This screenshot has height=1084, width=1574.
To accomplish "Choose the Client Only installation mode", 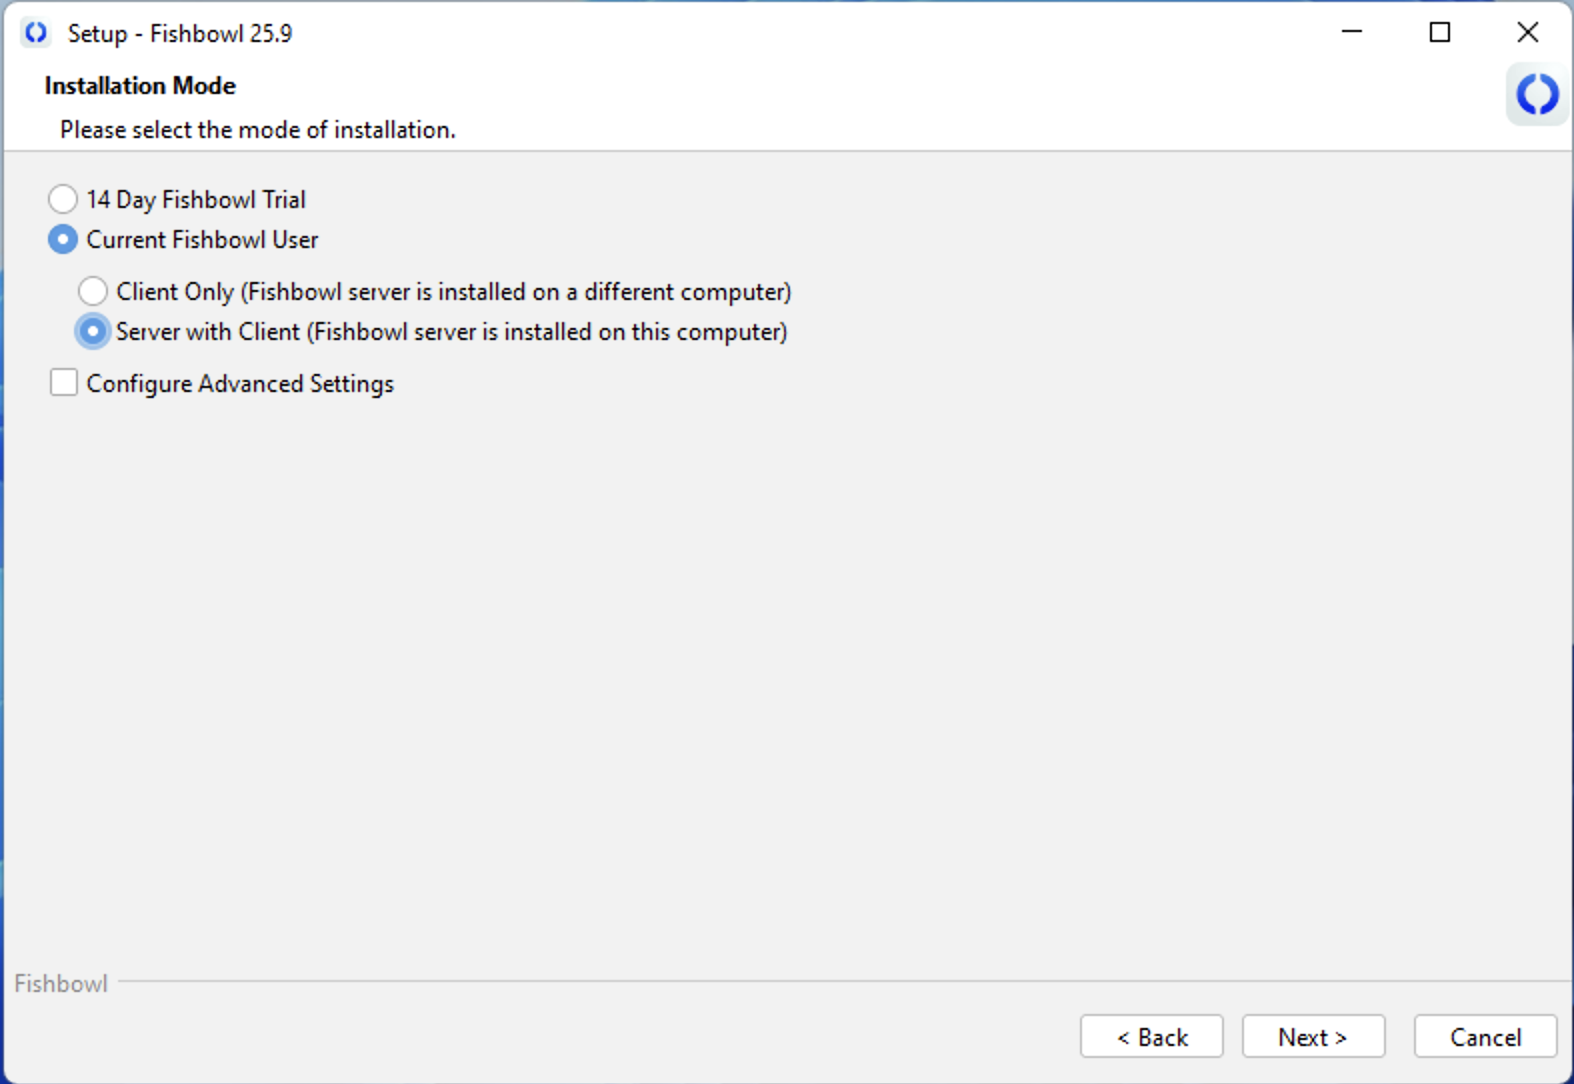I will pos(93,291).
